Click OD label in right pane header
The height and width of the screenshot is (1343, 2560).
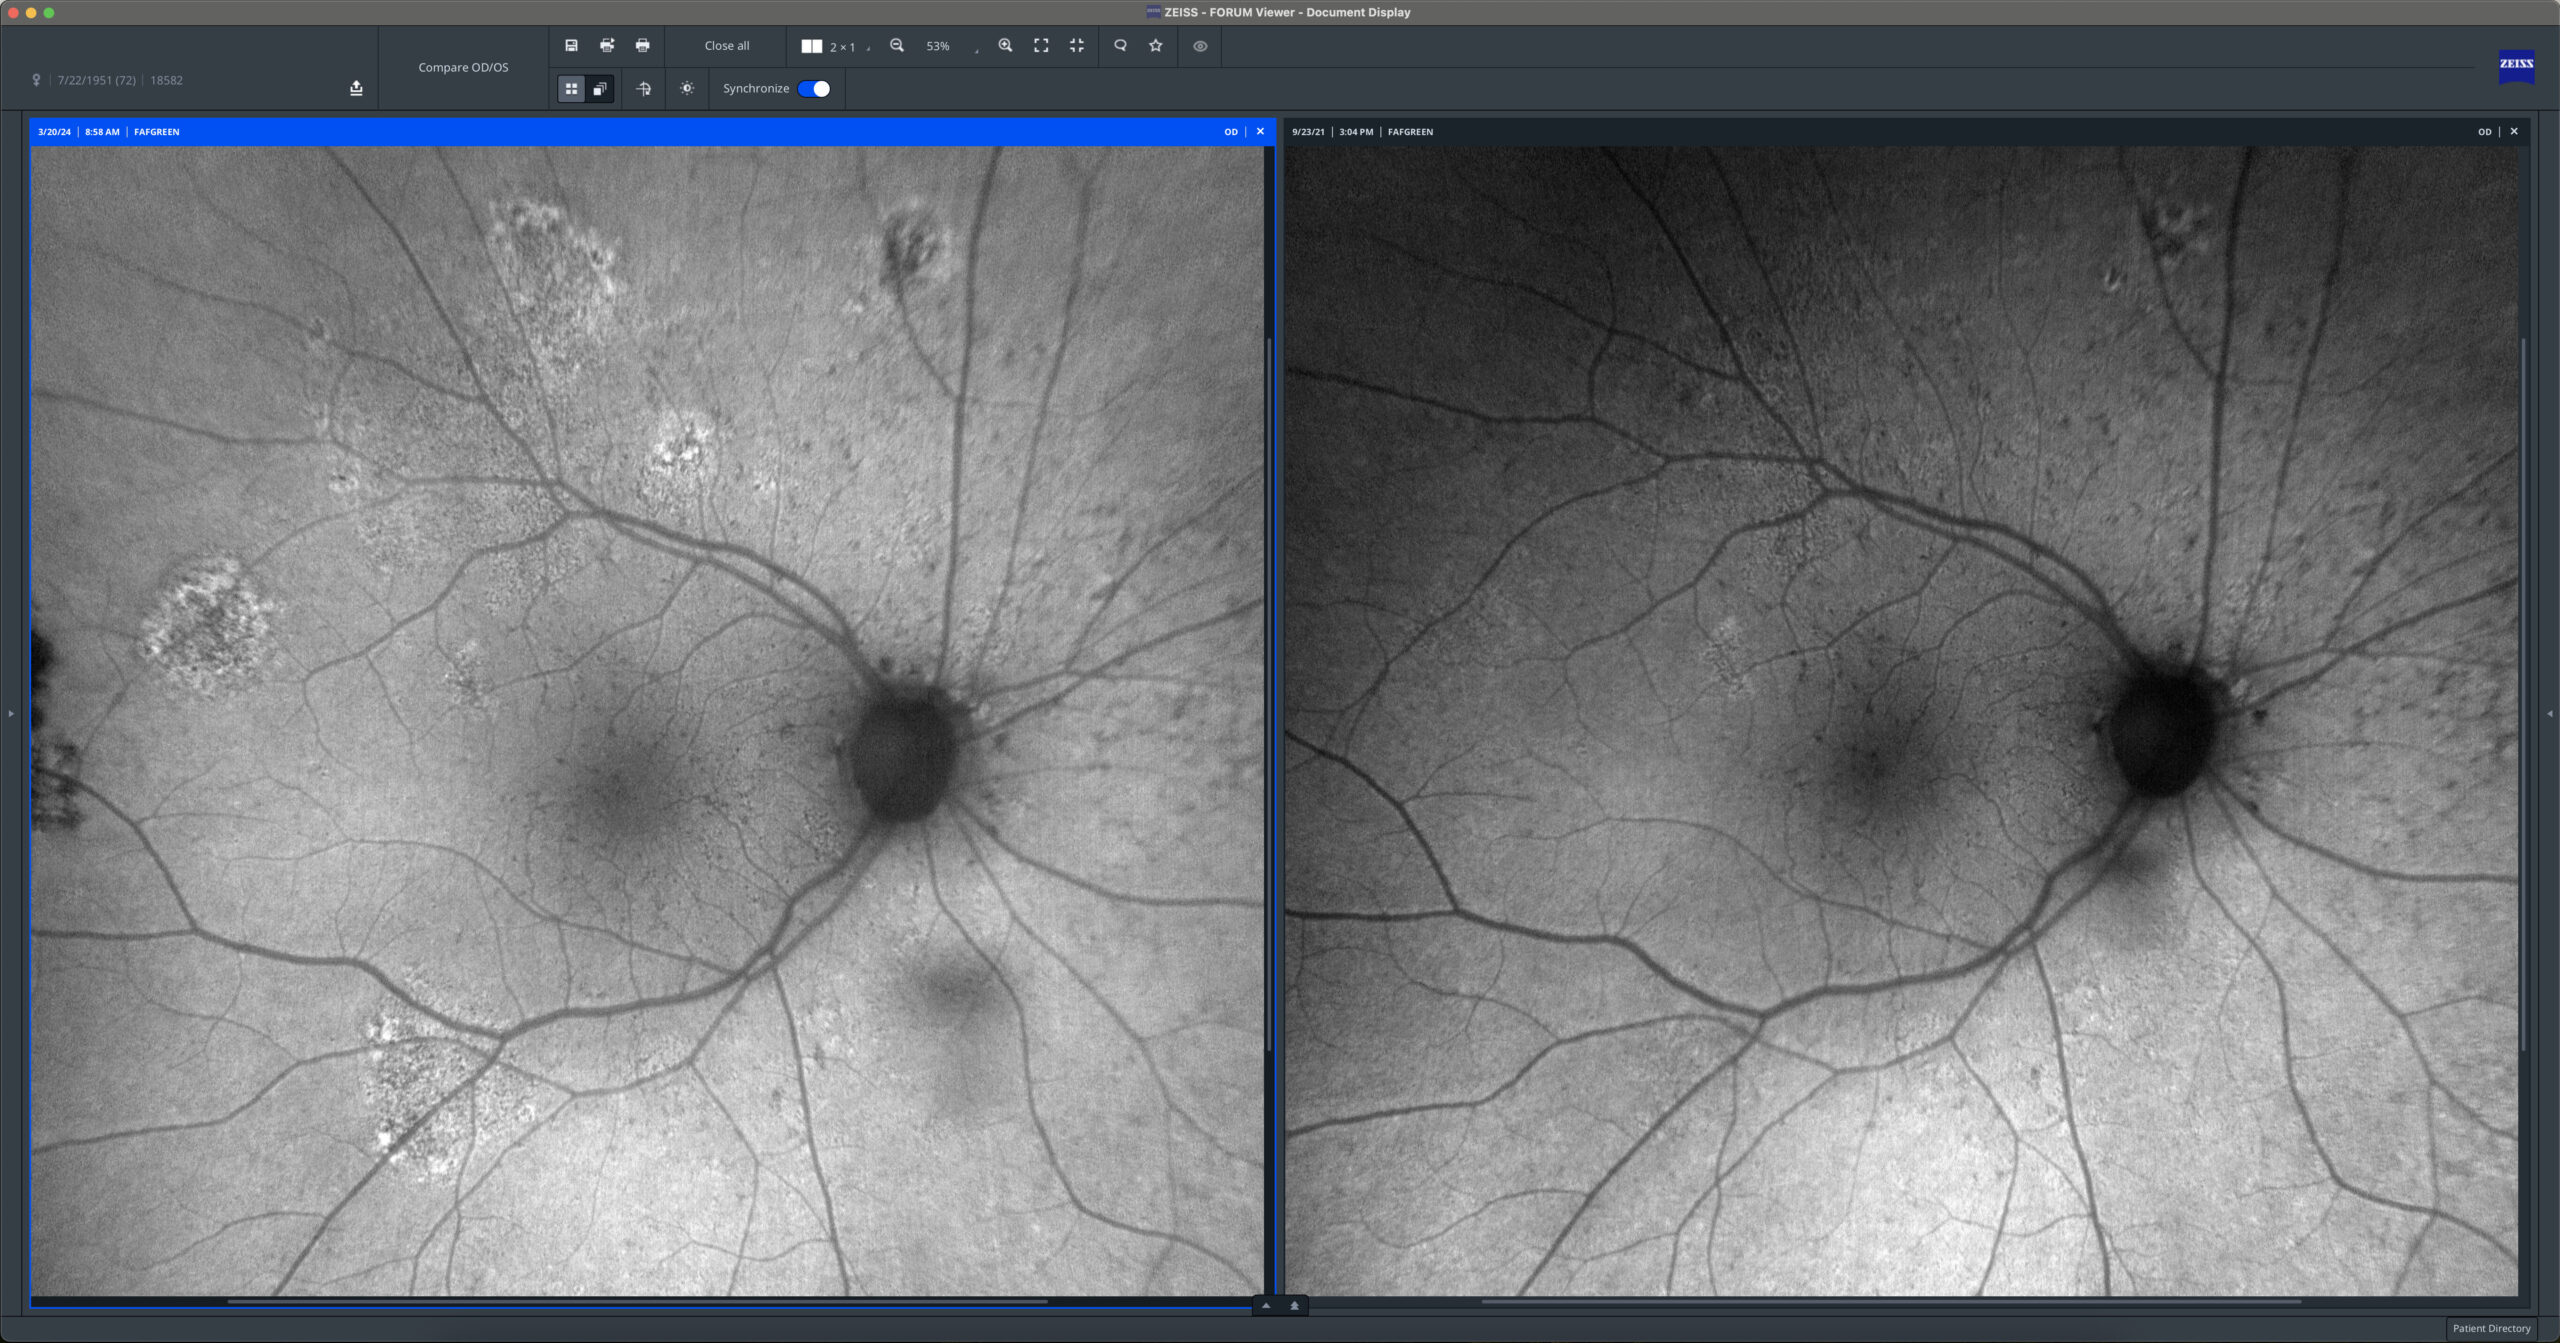click(x=2485, y=132)
